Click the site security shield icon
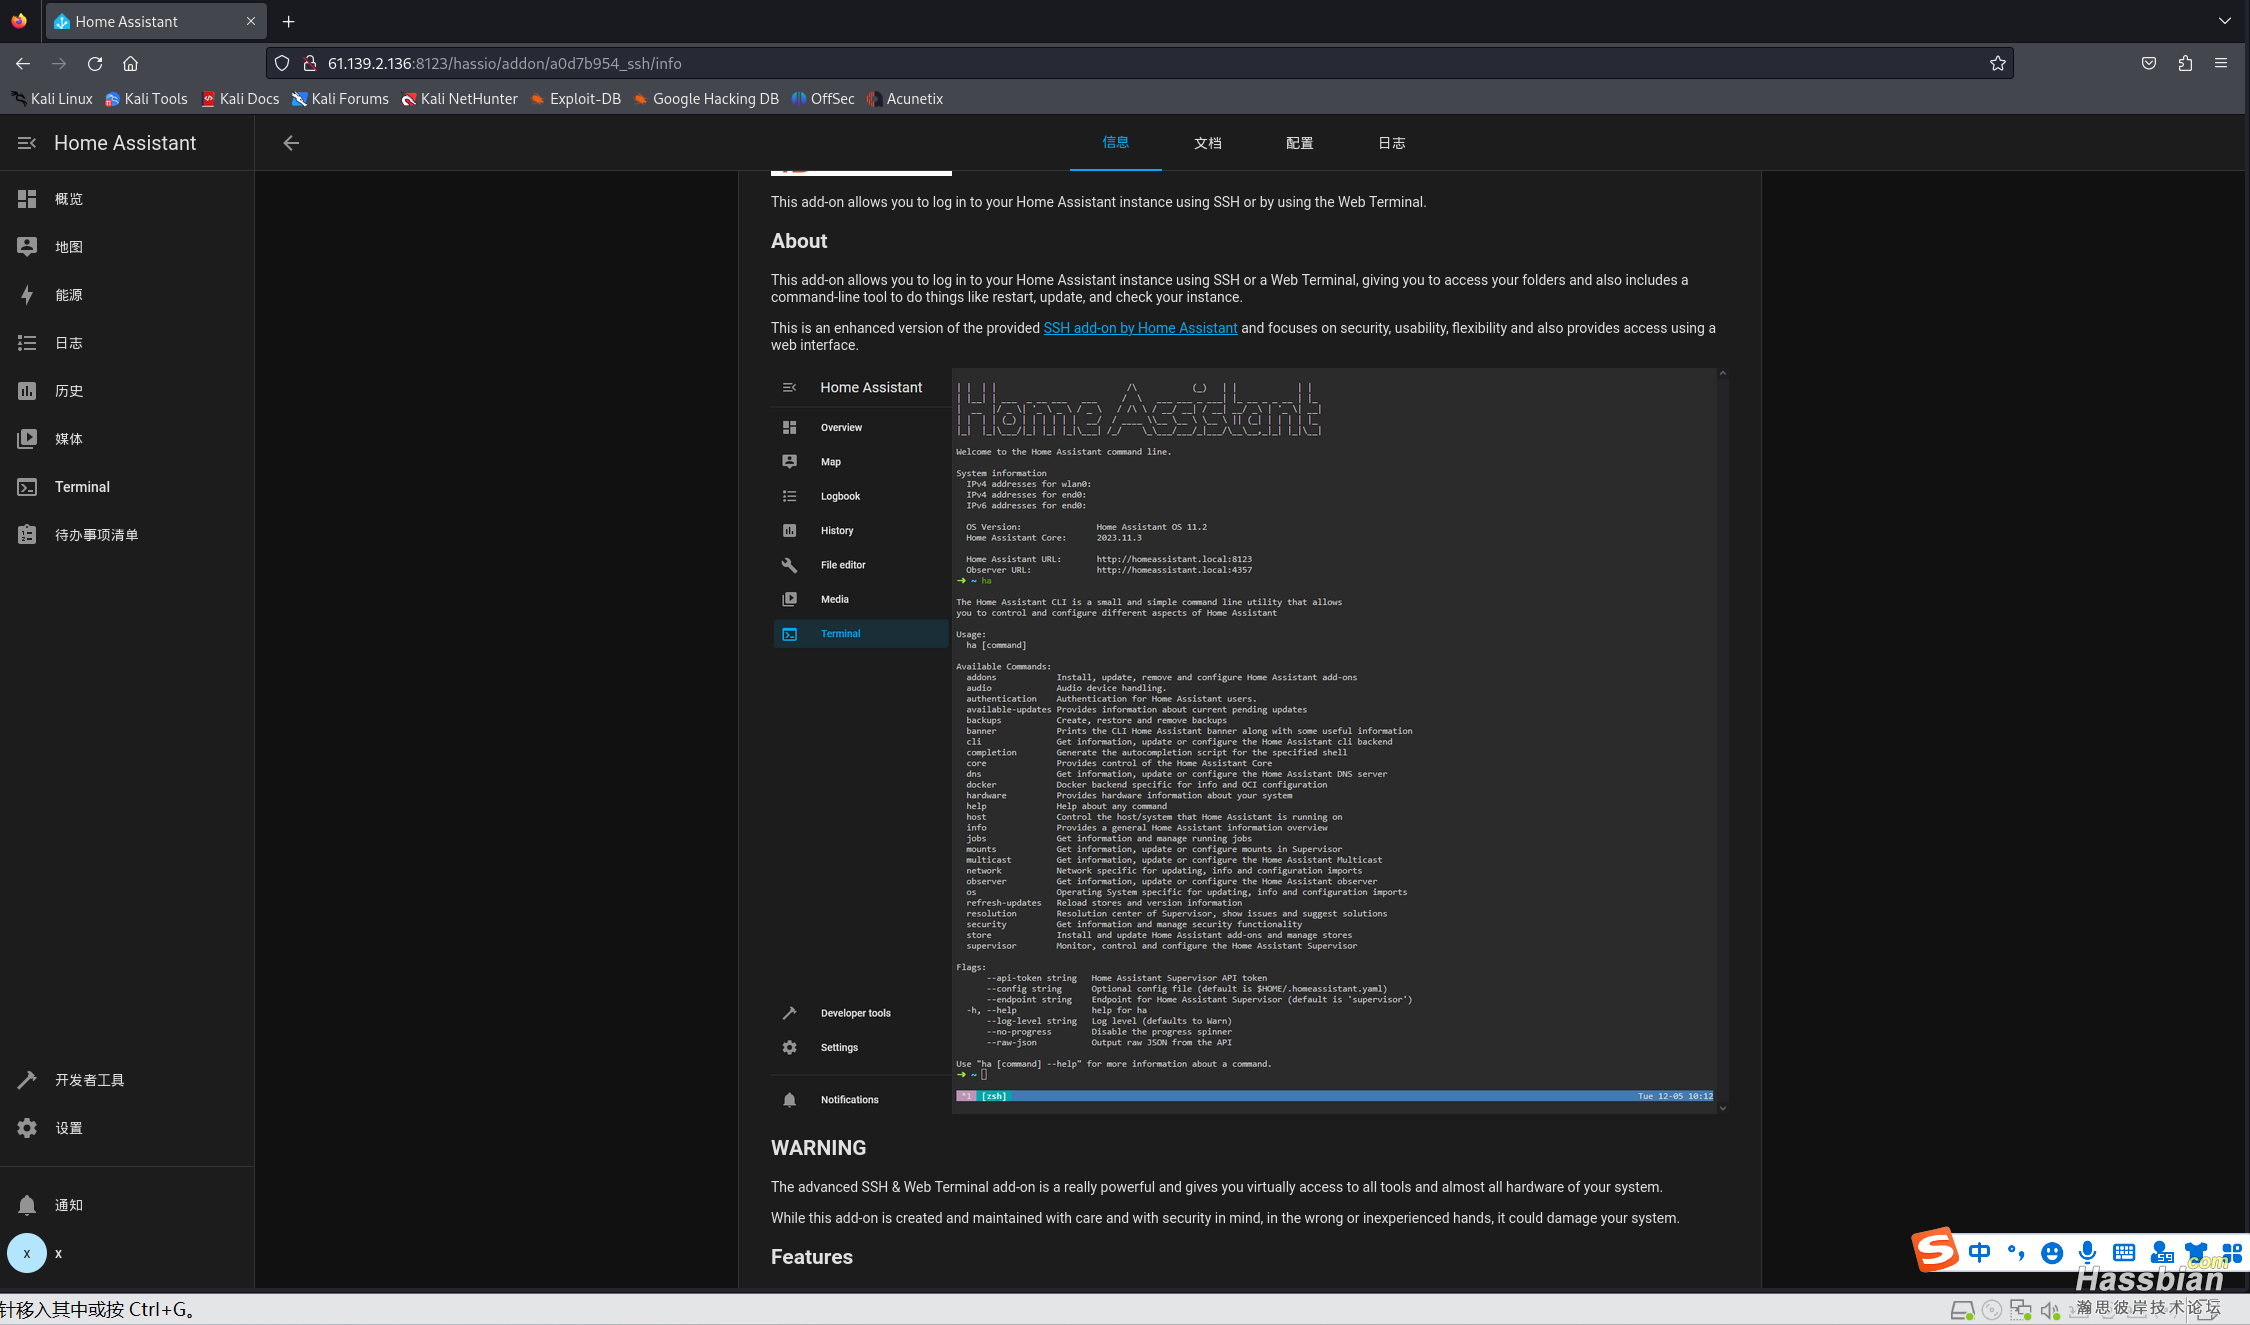Screen dimensions: 2250x1325 point(282,63)
